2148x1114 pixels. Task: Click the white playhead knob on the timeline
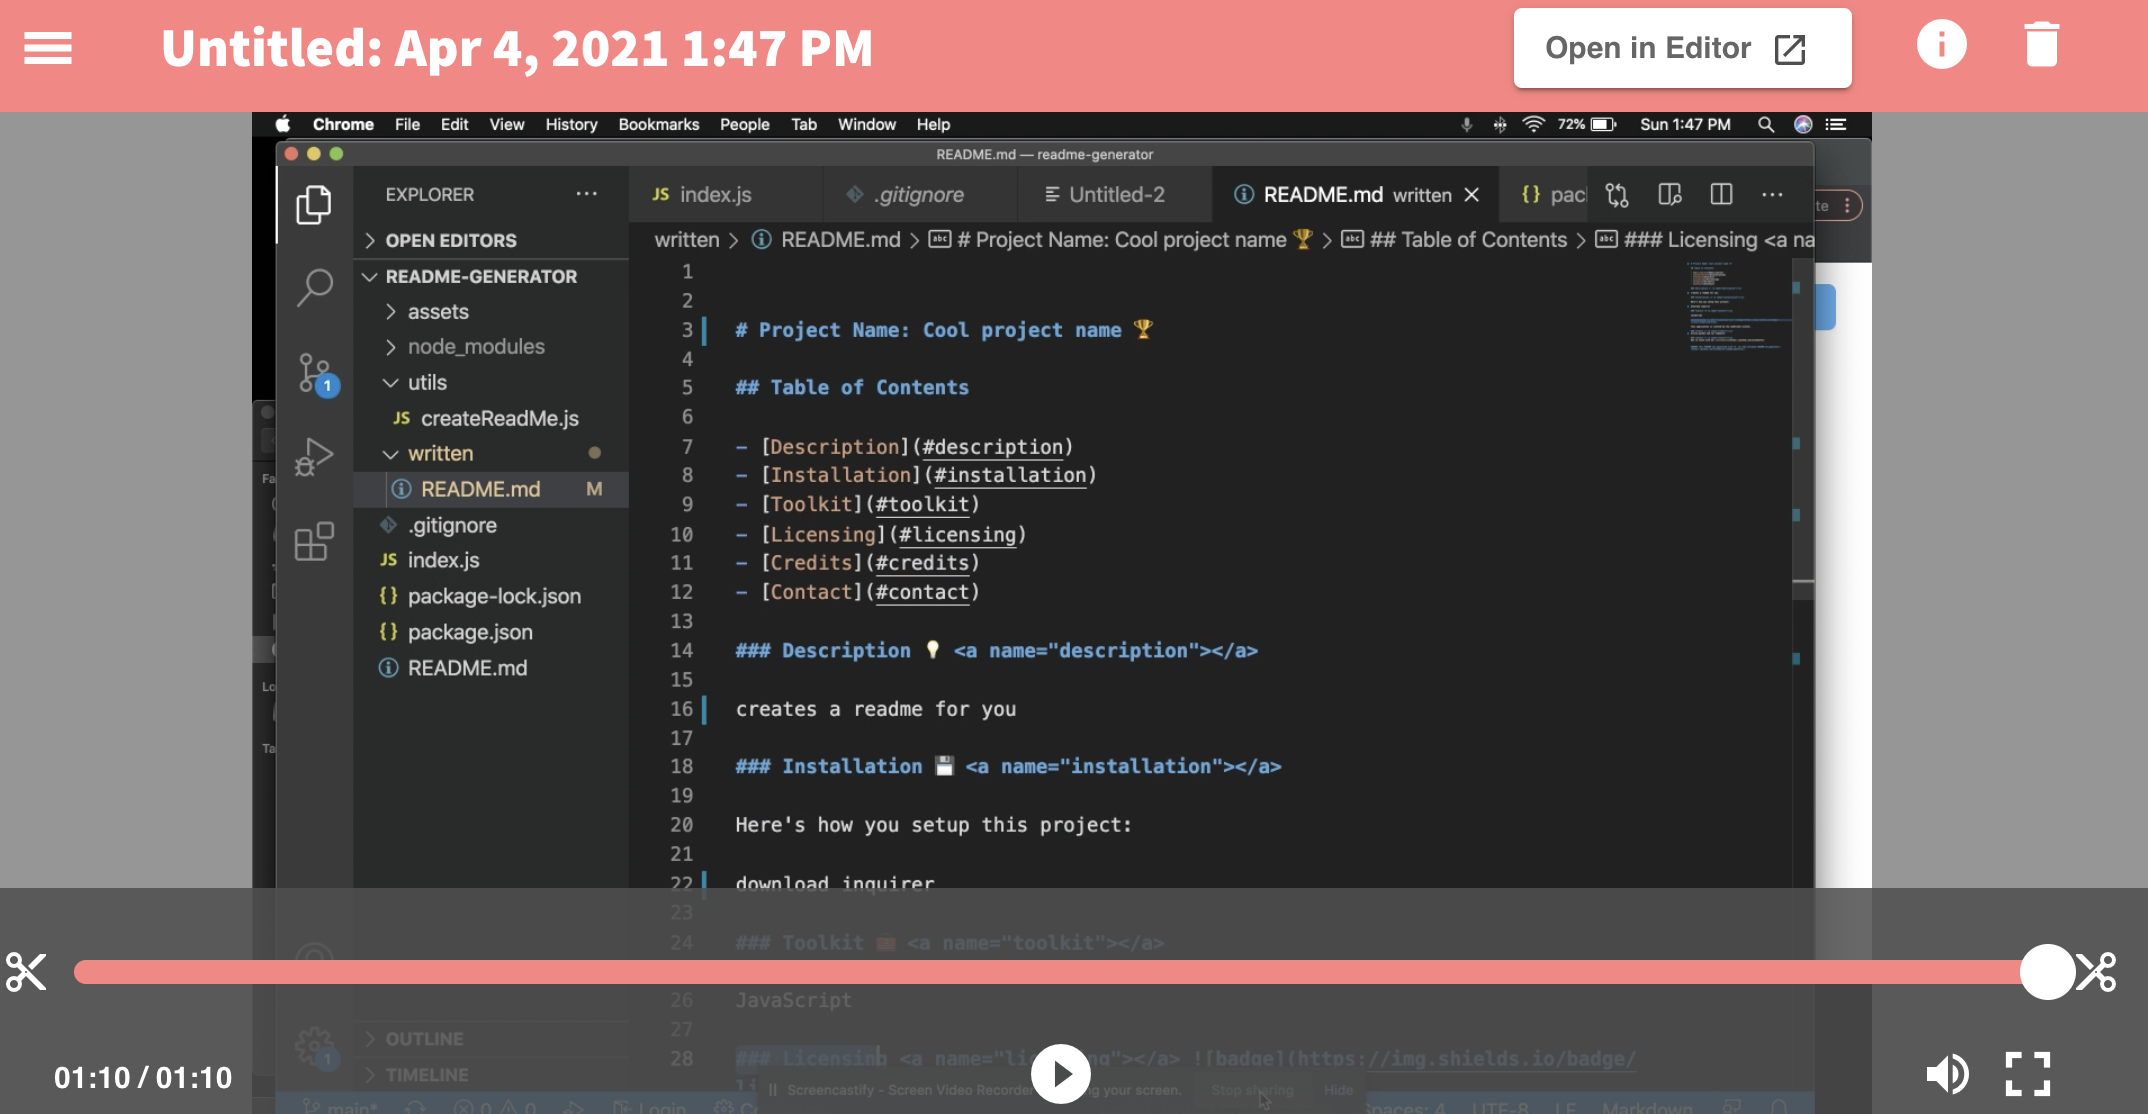click(2047, 971)
